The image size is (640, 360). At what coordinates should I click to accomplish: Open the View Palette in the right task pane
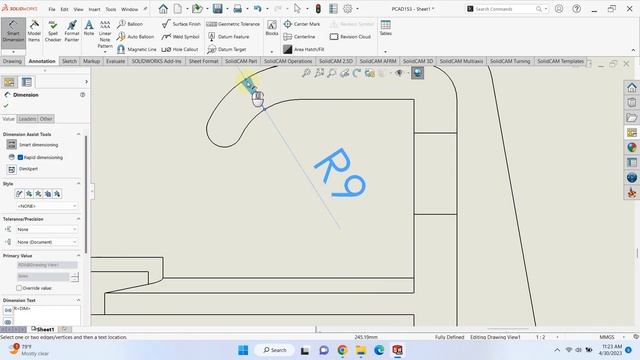click(x=632, y=133)
